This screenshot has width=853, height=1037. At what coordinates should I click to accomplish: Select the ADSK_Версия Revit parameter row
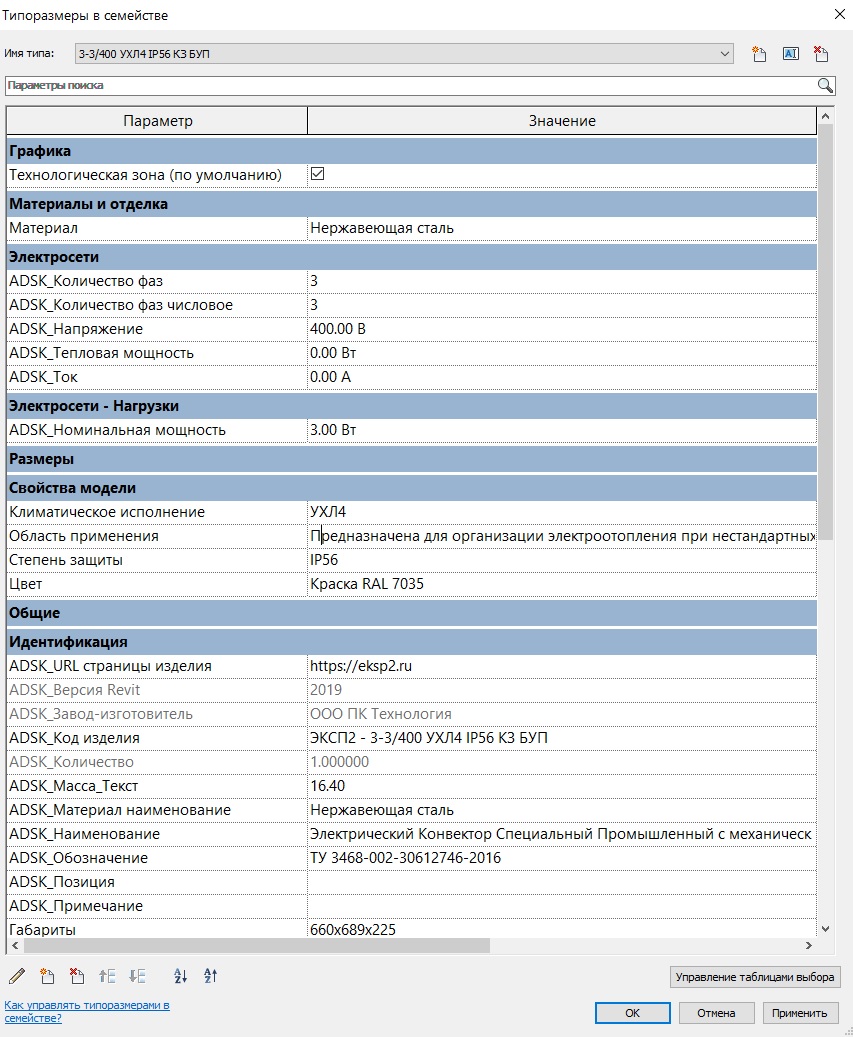point(412,690)
